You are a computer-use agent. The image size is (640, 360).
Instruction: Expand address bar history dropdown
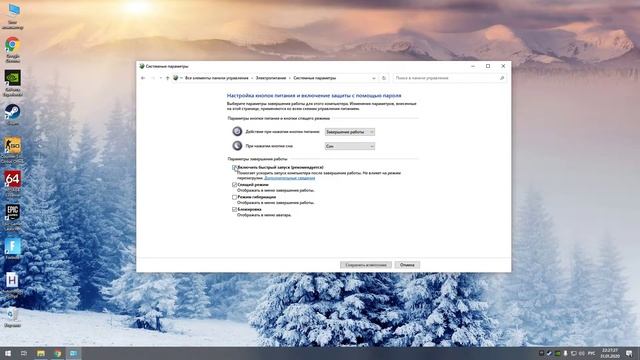point(374,78)
